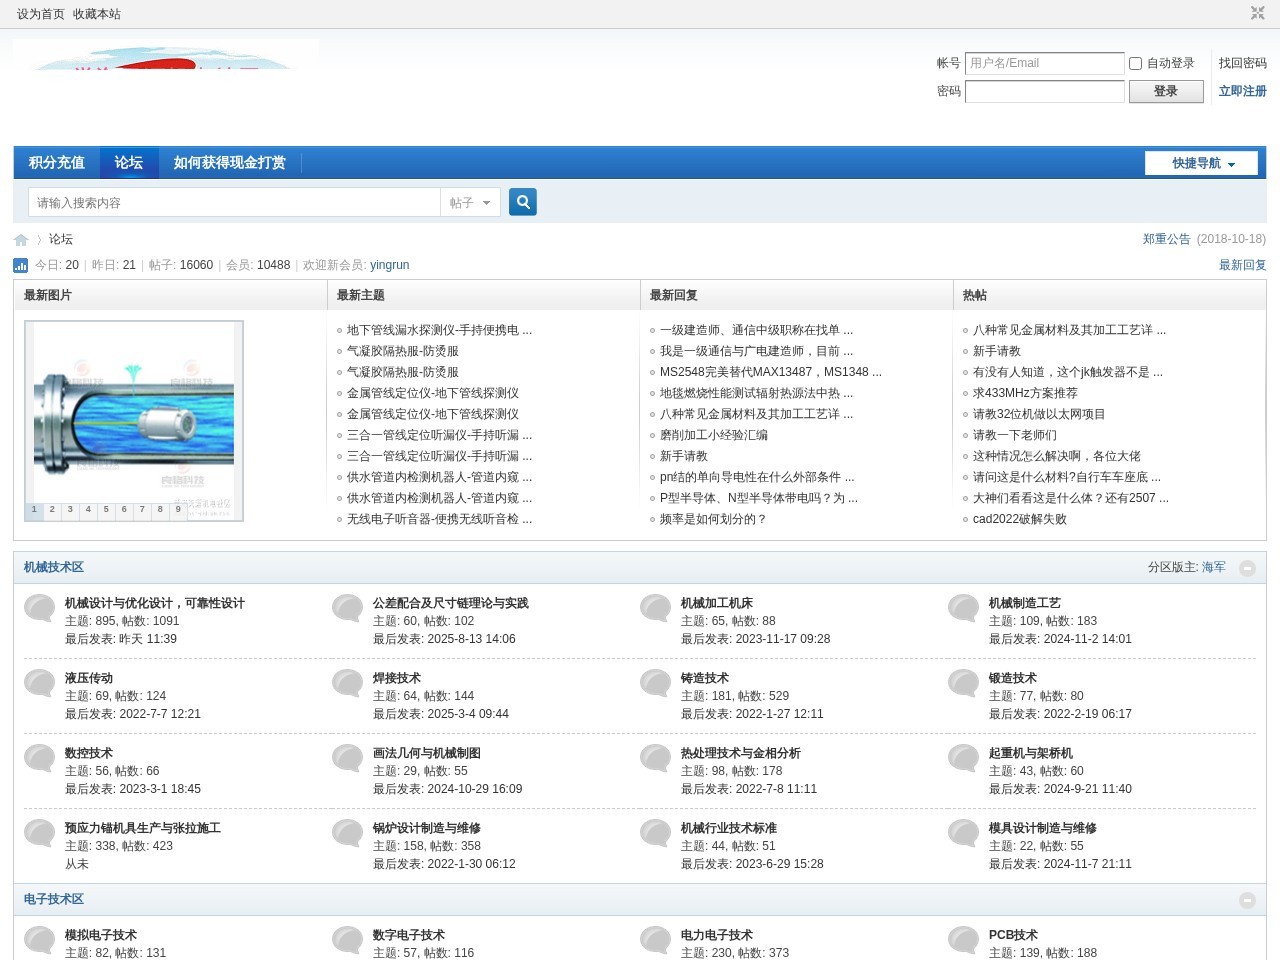Click forum icon beside 模具设计制造与维修

964,833
